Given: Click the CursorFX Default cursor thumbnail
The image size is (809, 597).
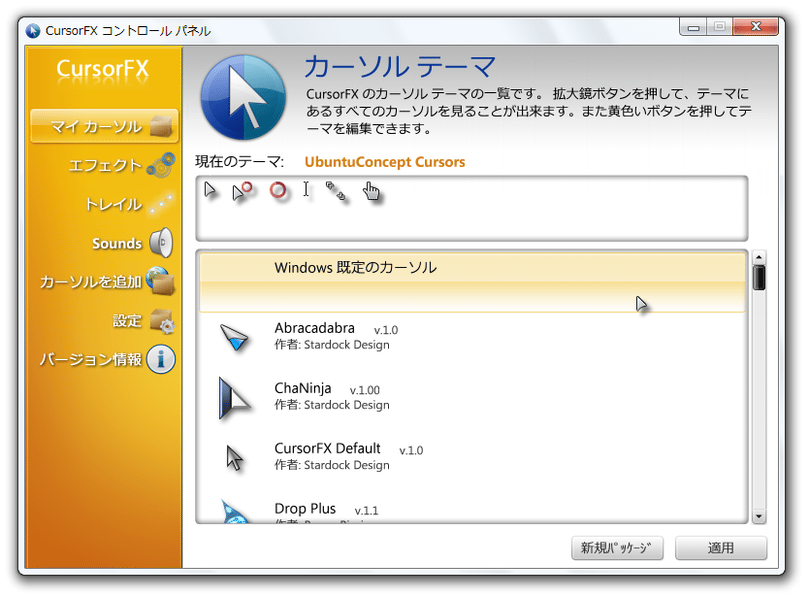Looking at the screenshot, I should [234, 458].
